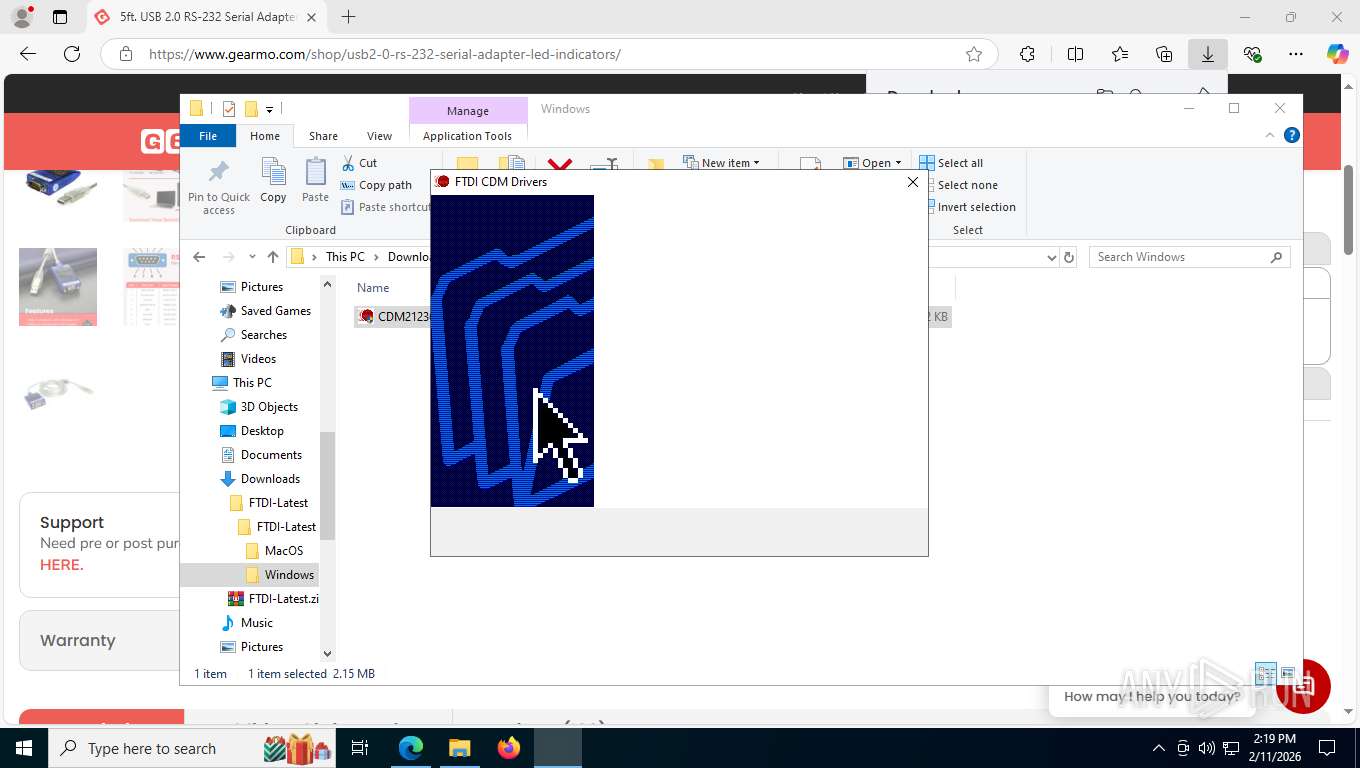The height and width of the screenshot is (768, 1360).
Task: Click quick access toolbar New folder icon
Action: (x=252, y=109)
